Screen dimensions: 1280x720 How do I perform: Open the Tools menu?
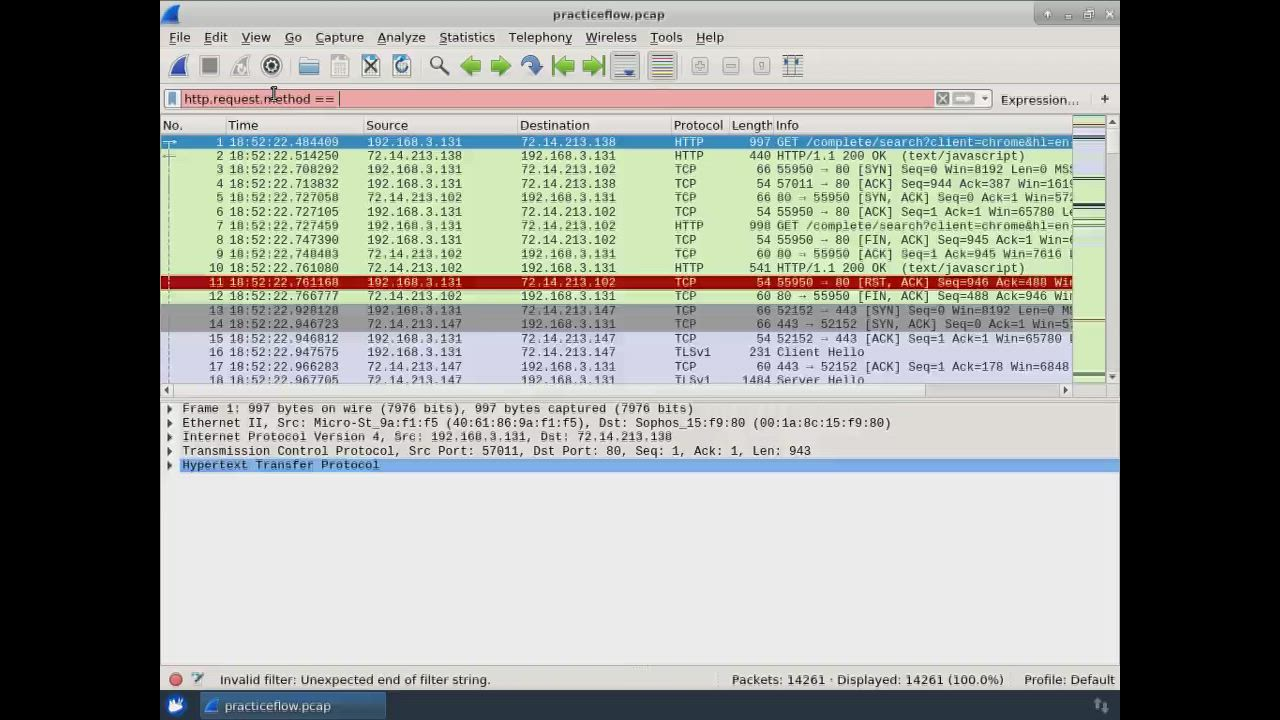666,37
